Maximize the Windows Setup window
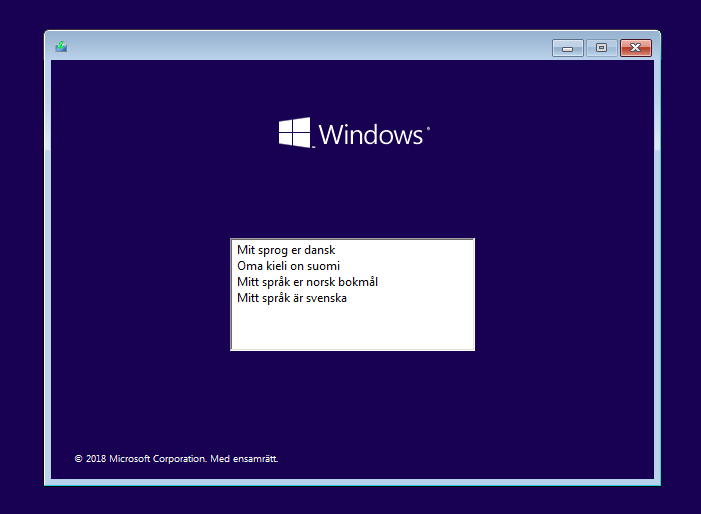This screenshot has width=701, height=514. click(602, 48)
